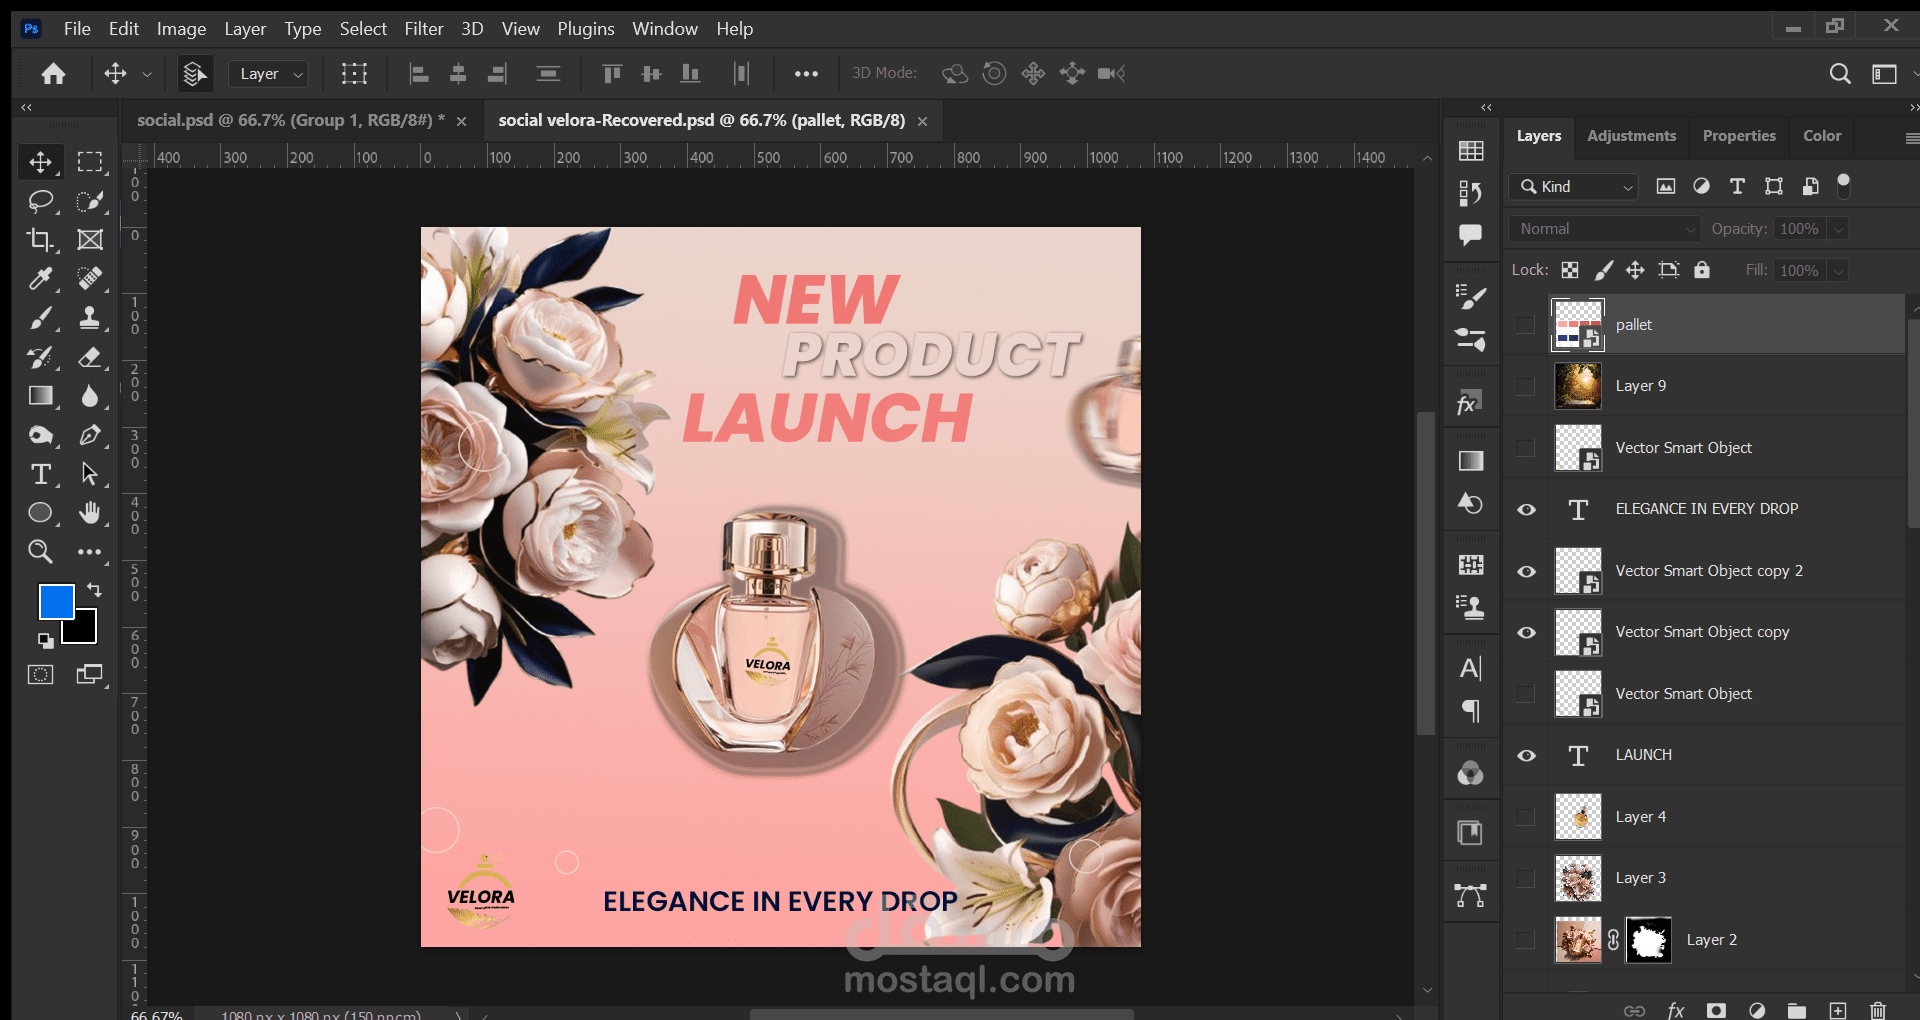Click the blue foreground color swatch
The image size is (1920, 1020).
tap(56, 602)
